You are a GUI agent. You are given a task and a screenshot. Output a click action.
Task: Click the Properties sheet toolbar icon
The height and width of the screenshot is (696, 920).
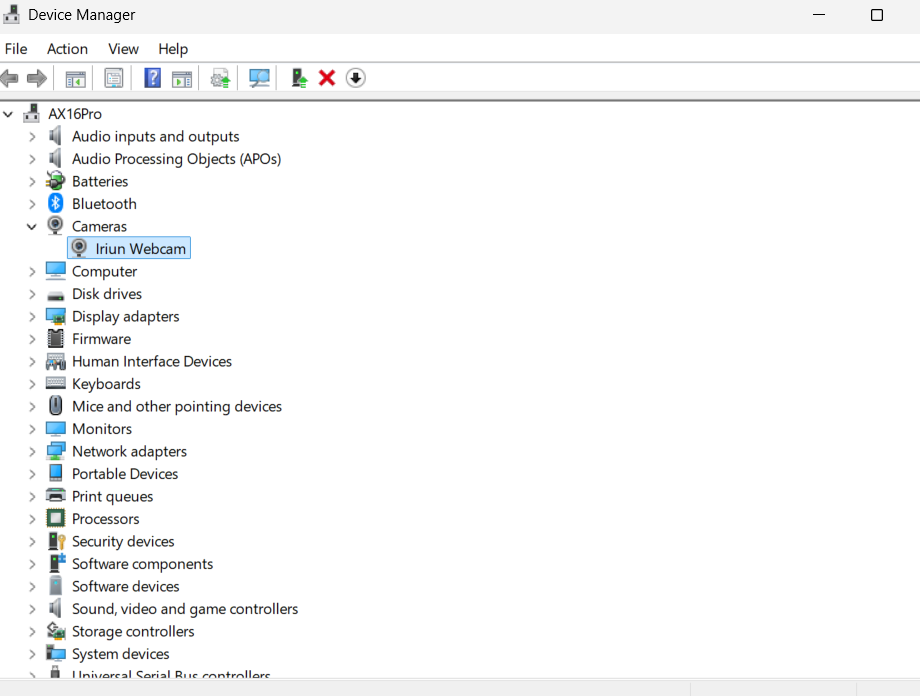coord(114,78)
